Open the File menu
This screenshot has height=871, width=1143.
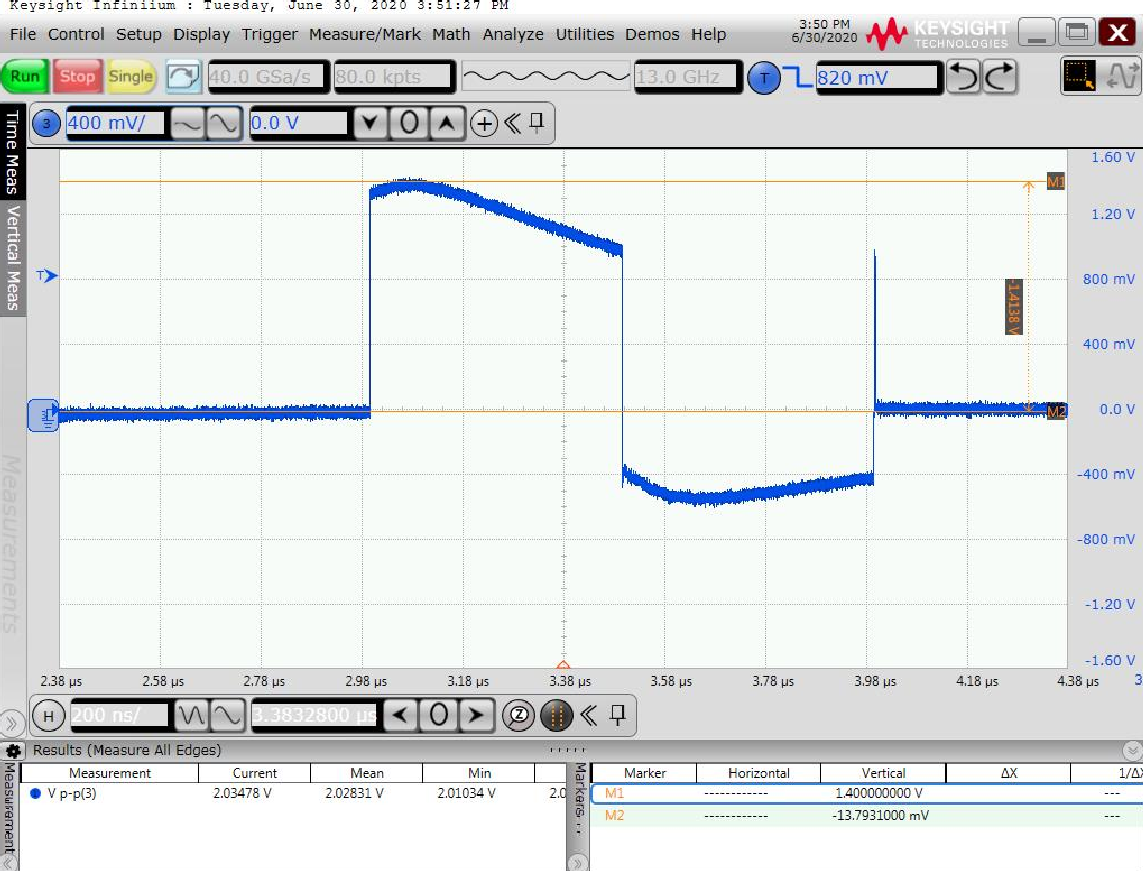point(23,34)
